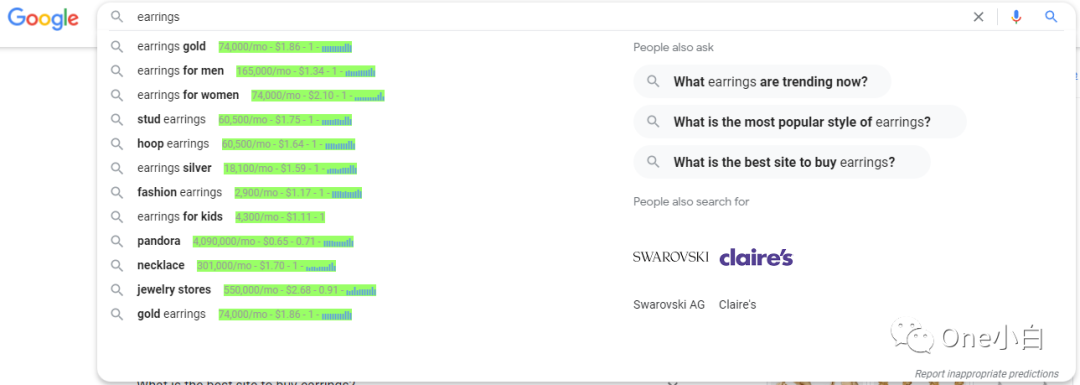Select 'earrings for women' suggestion
The image size is (1080, 385).
tap(188, 95)
